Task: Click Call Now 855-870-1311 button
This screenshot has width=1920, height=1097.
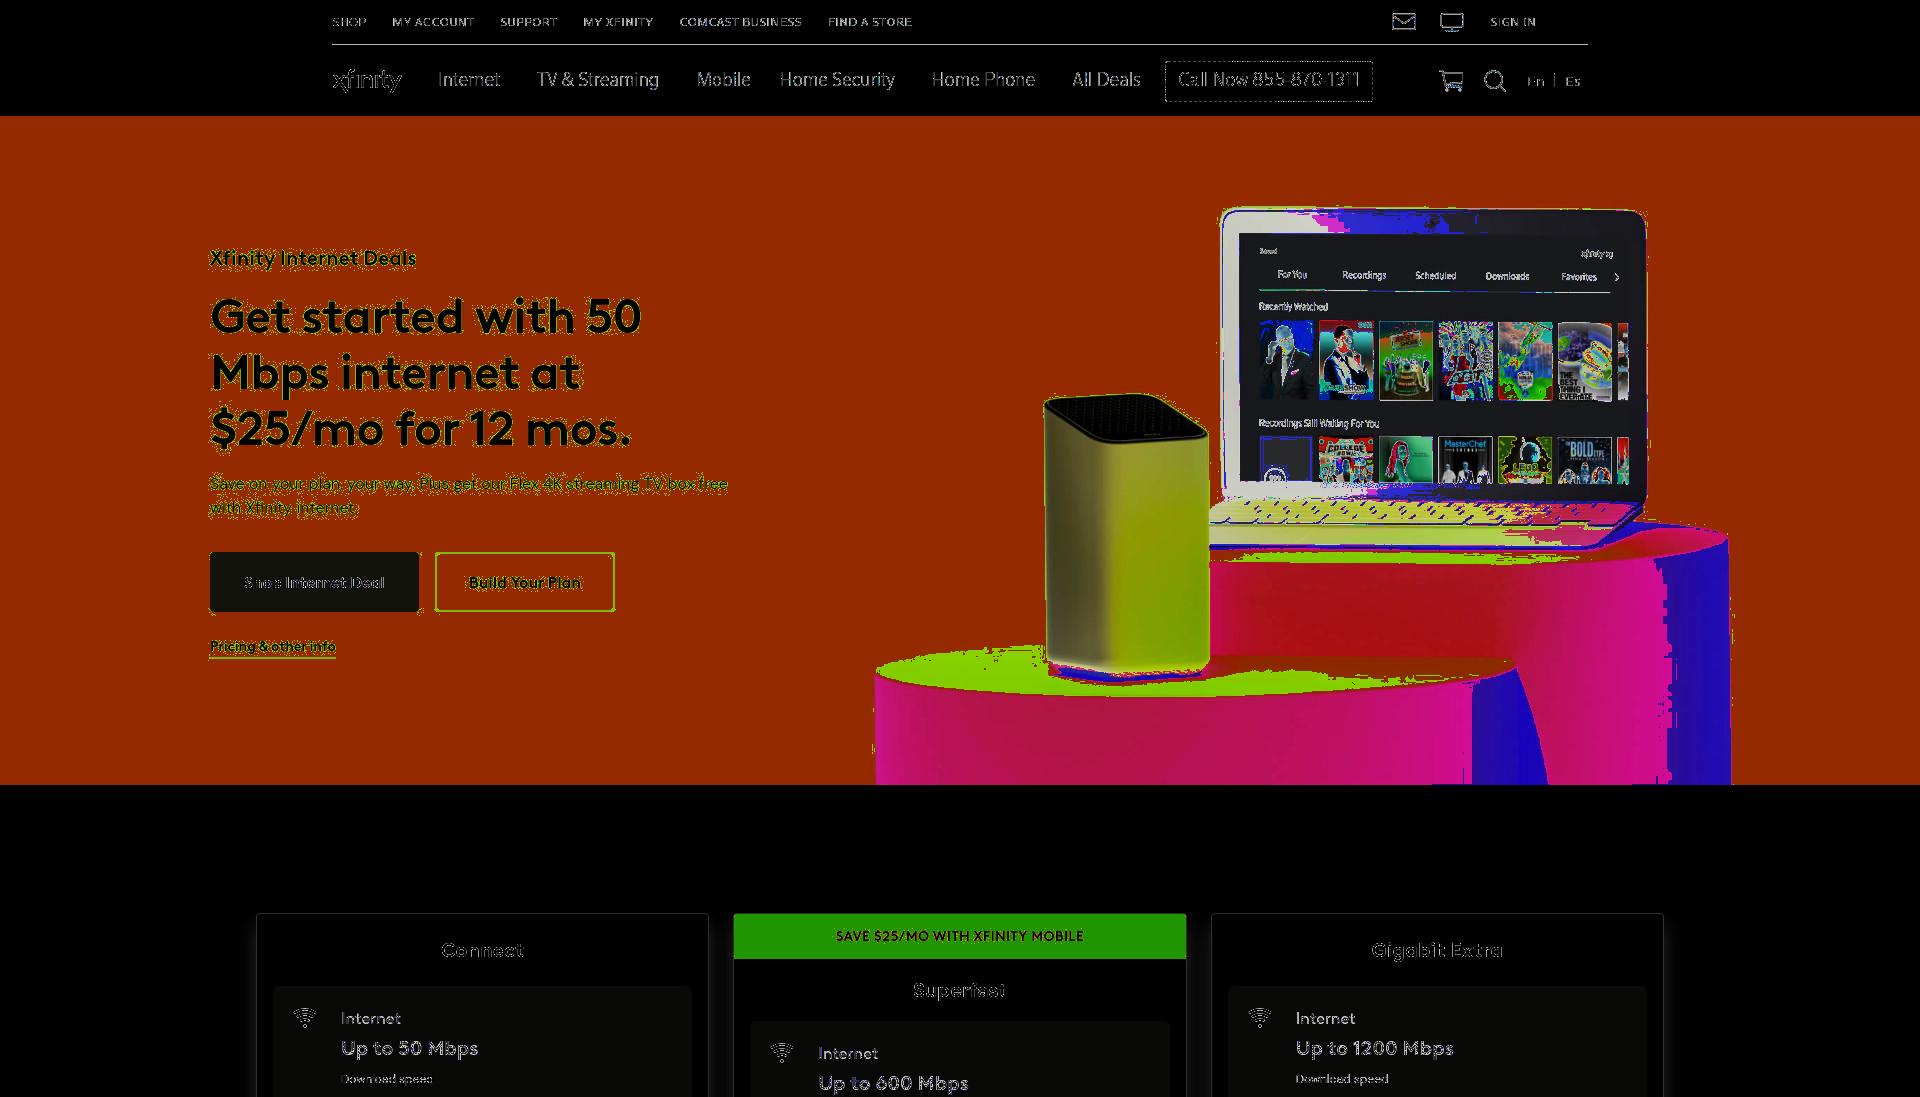Action: point(1268,80)
